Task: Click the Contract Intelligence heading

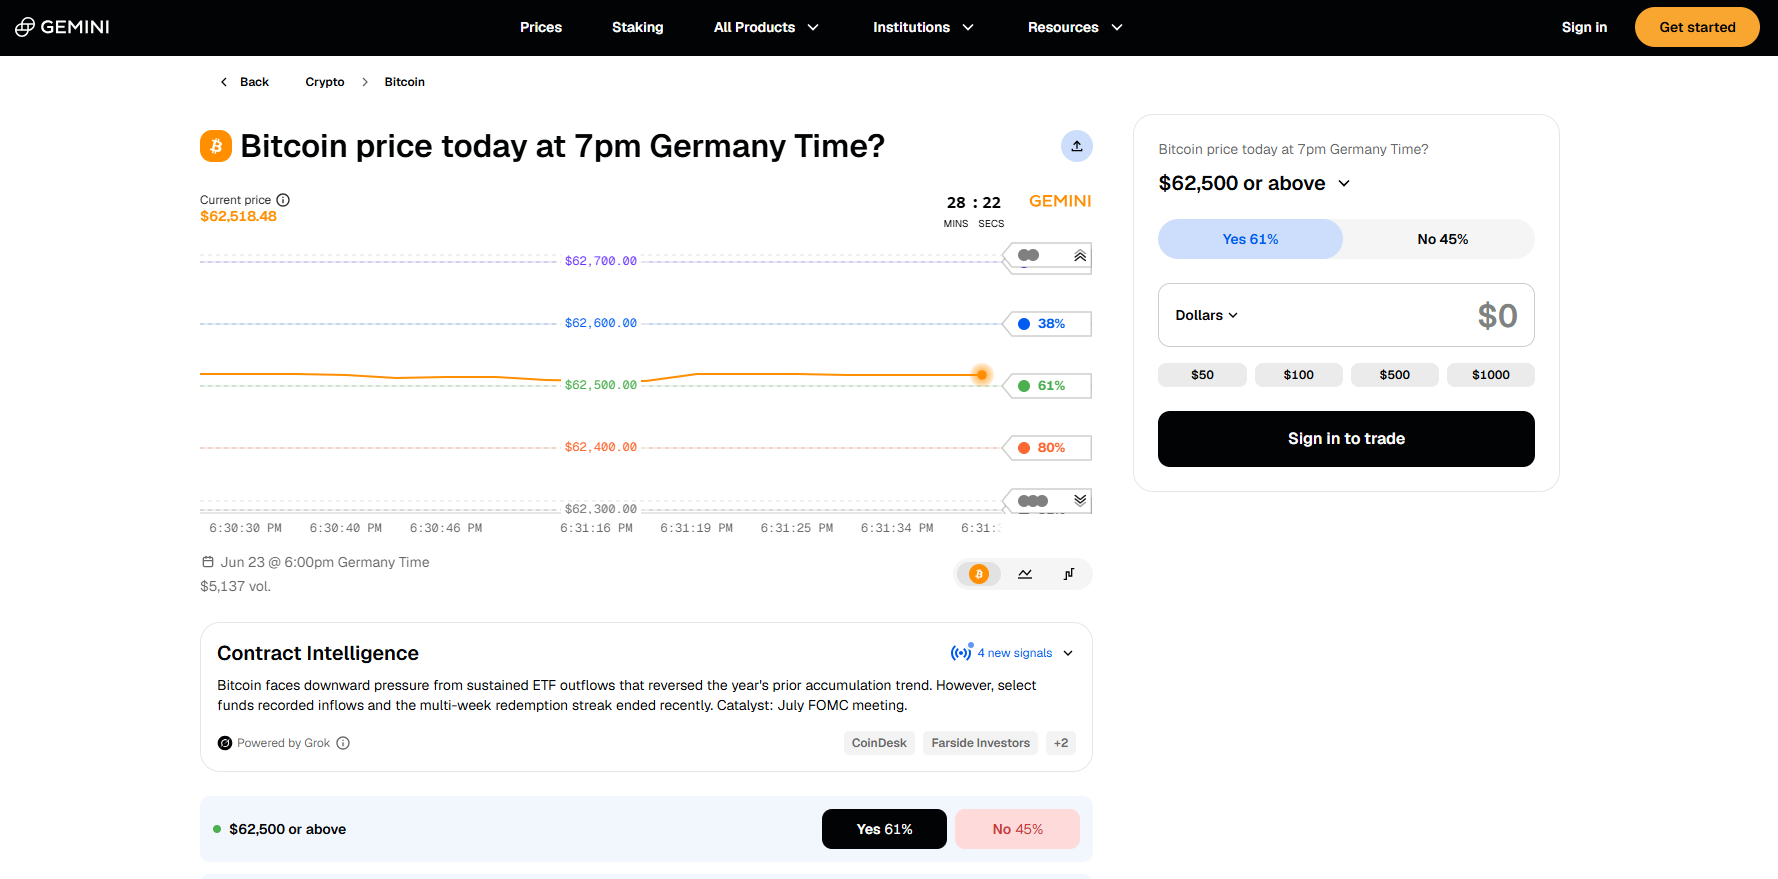Action: 318,653
